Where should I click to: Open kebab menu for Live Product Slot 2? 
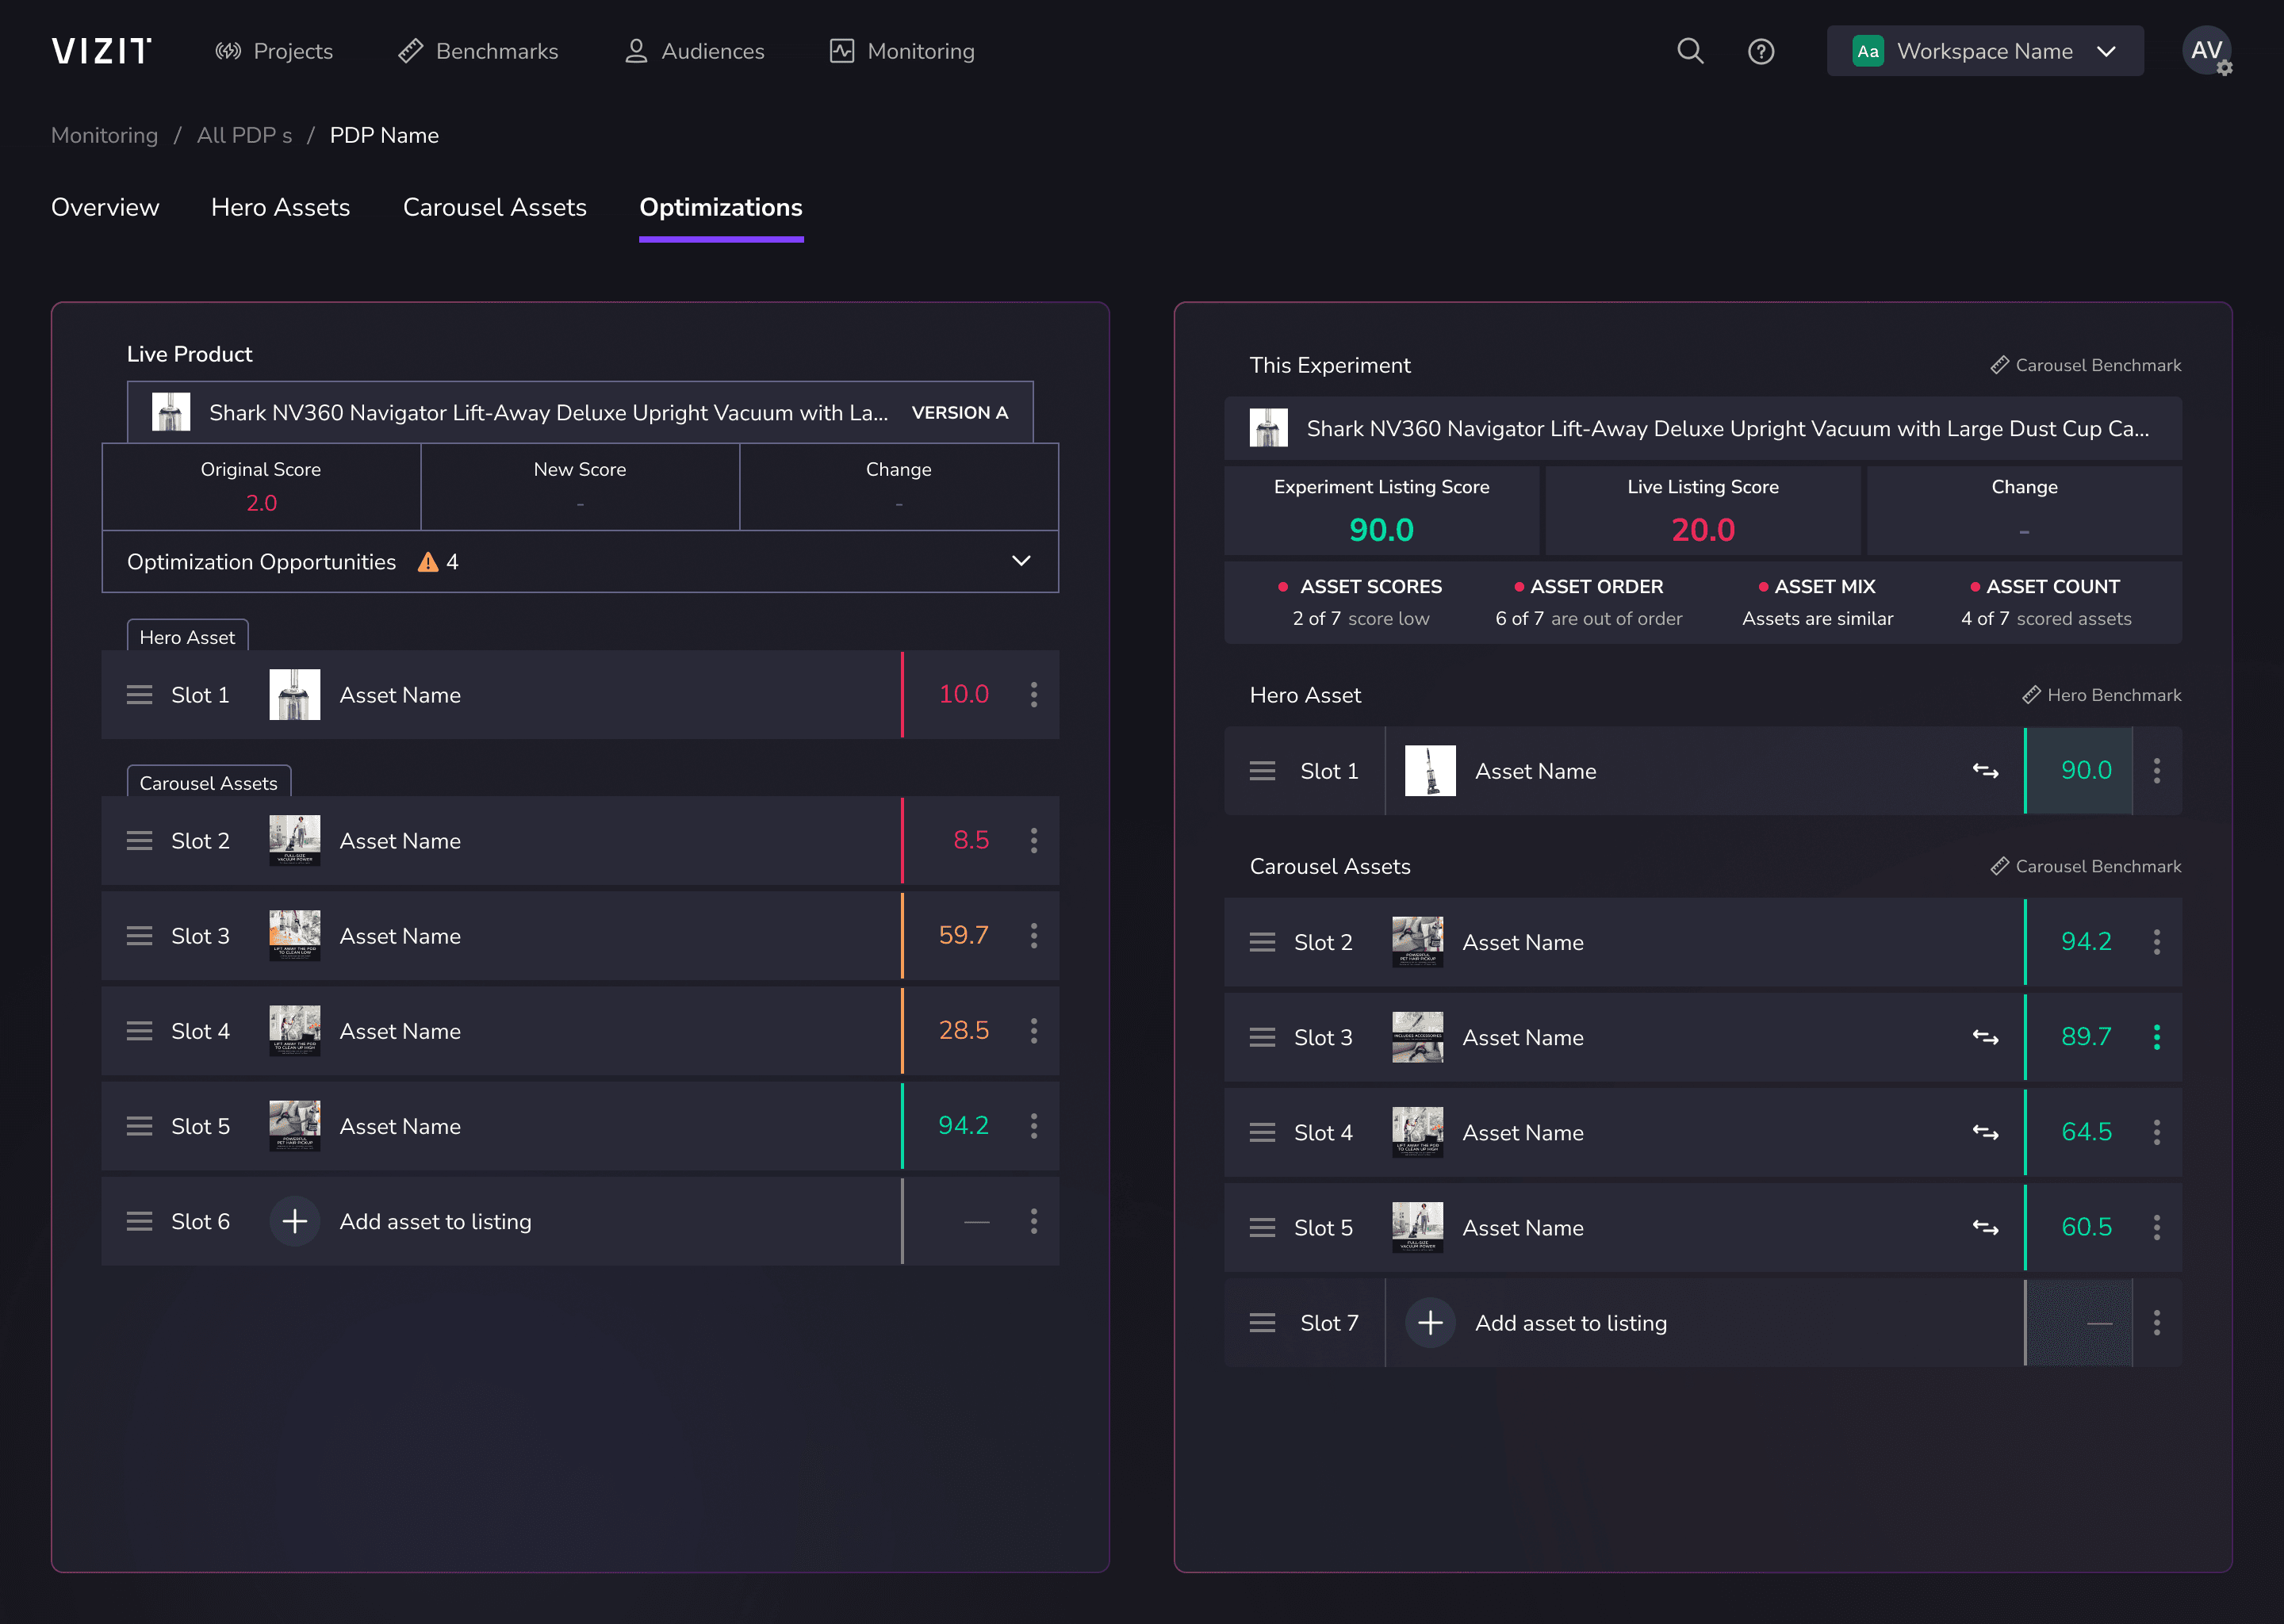click(1034, 841)
